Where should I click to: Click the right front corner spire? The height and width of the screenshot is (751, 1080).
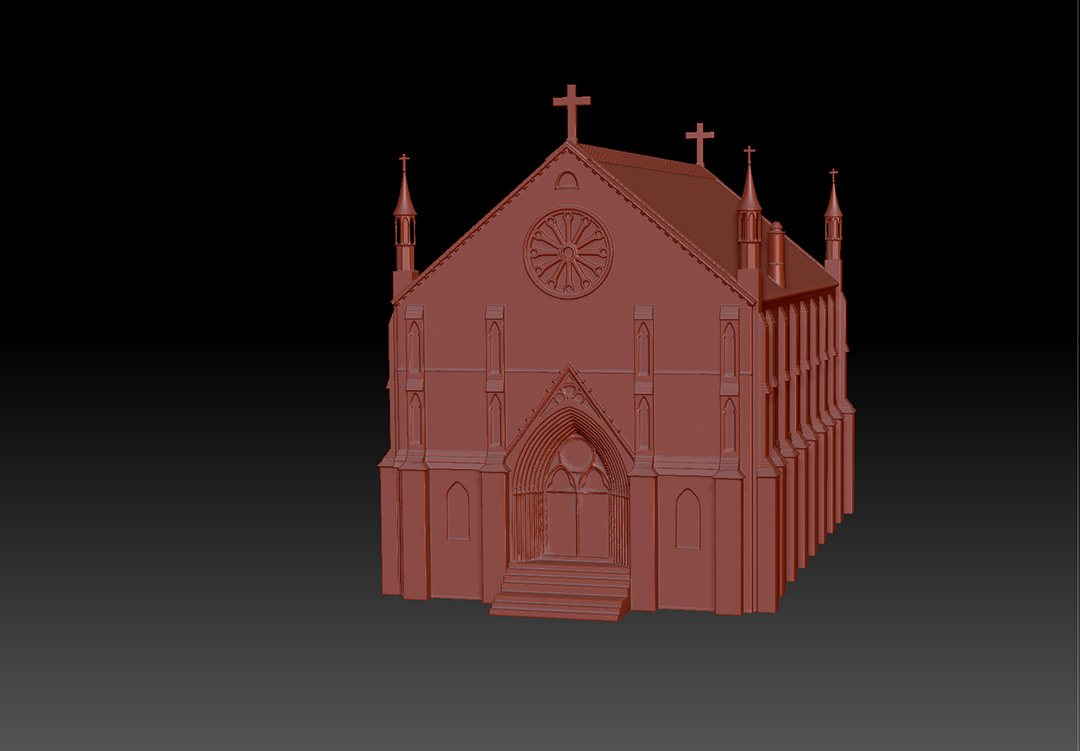tap(749, 215)
